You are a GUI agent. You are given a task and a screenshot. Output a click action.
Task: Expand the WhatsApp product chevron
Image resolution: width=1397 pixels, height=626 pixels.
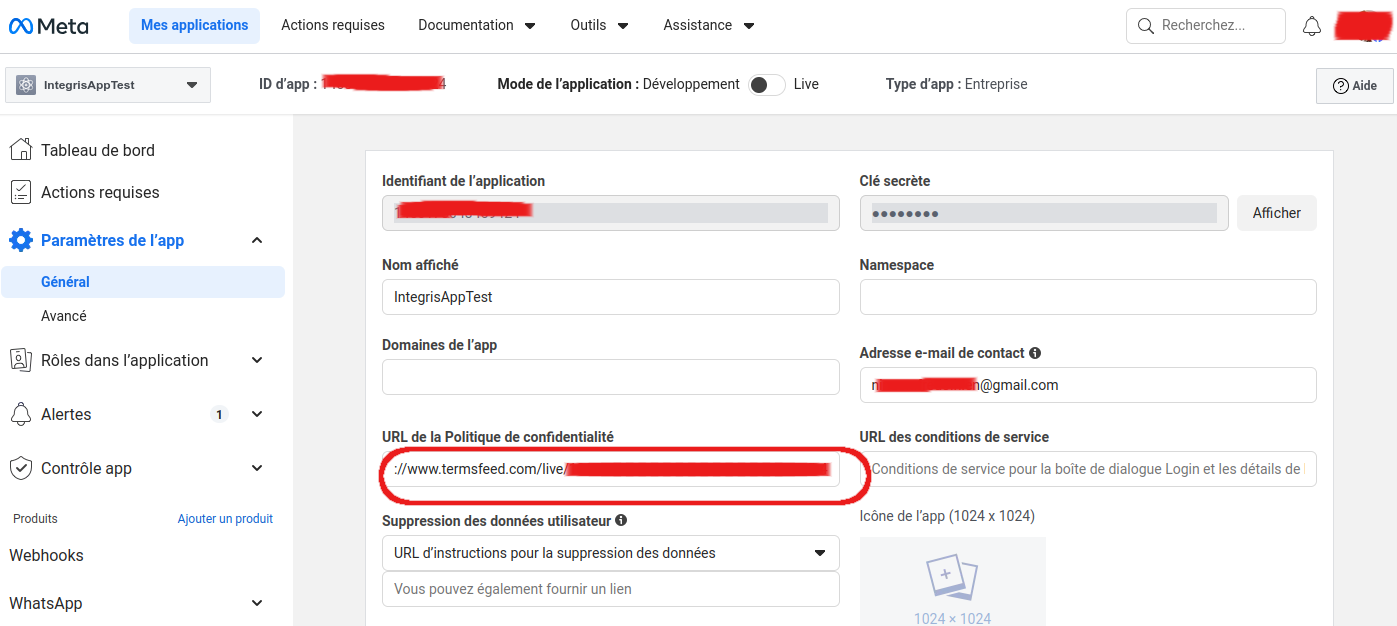tap(257, 603)
